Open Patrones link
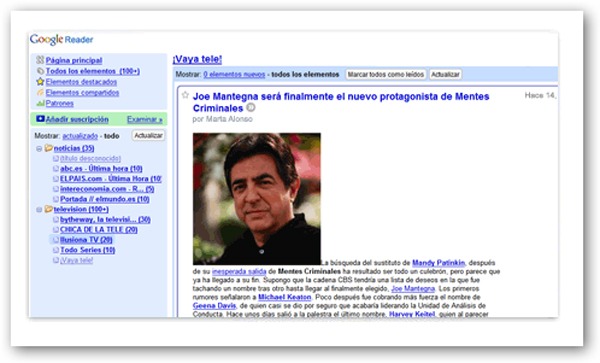 point(59,103)
